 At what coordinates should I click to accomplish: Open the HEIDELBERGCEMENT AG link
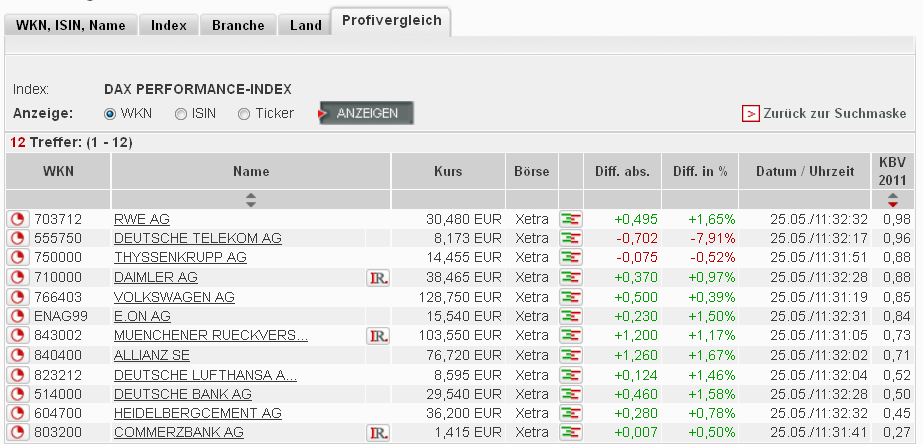pyautogui.click(x=198, y=413)
